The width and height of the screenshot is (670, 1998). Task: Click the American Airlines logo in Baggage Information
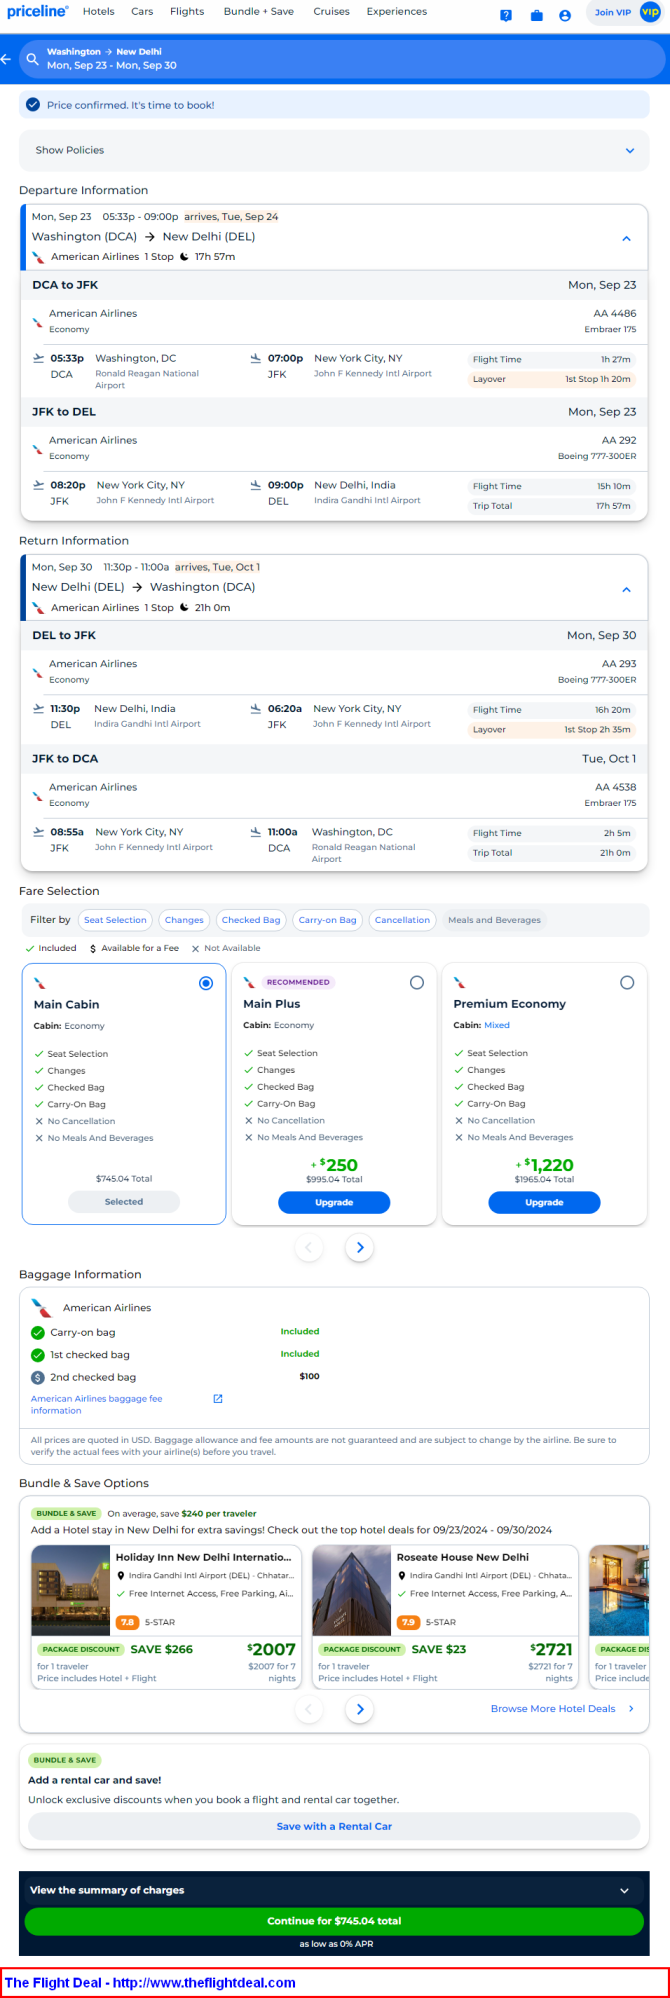[41, 1307]
